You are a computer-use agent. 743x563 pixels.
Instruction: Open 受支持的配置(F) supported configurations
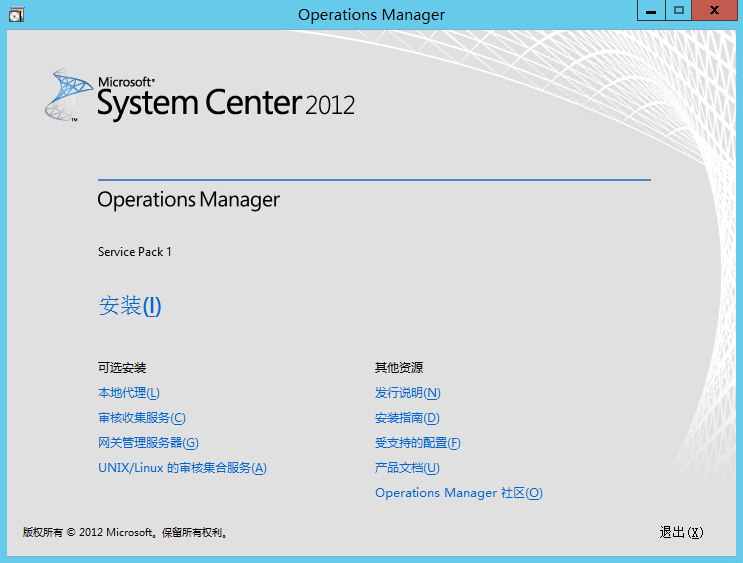417,443
